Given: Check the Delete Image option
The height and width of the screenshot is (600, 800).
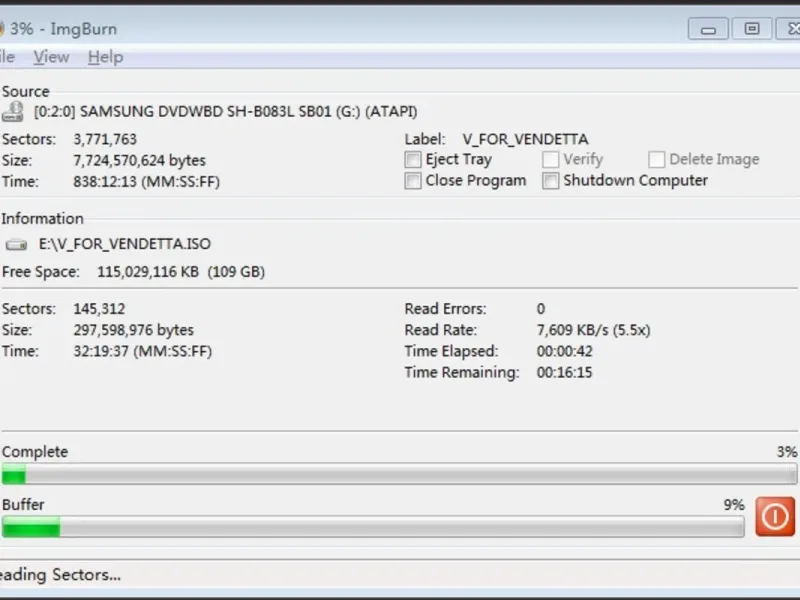Looking at the screenshot, I should pos(657,159).
